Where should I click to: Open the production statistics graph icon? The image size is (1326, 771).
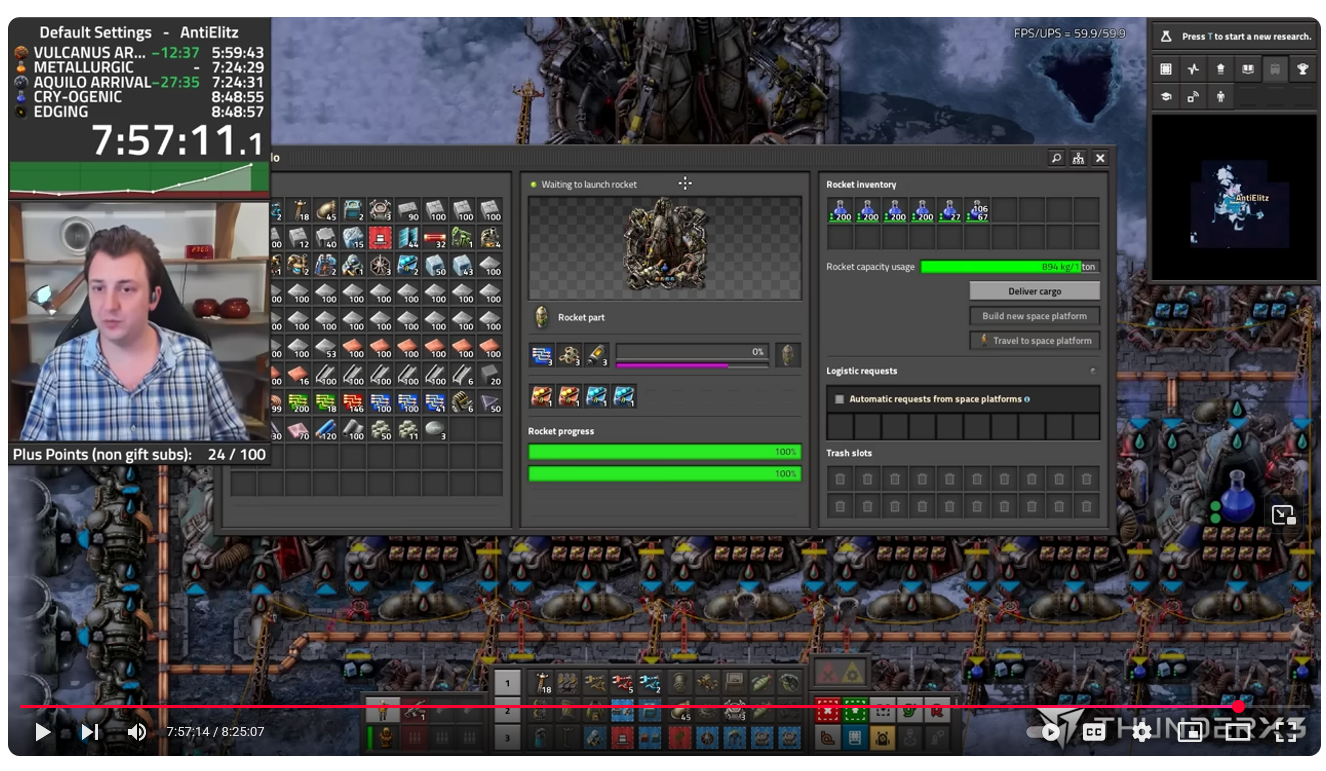click(1193, 69)
